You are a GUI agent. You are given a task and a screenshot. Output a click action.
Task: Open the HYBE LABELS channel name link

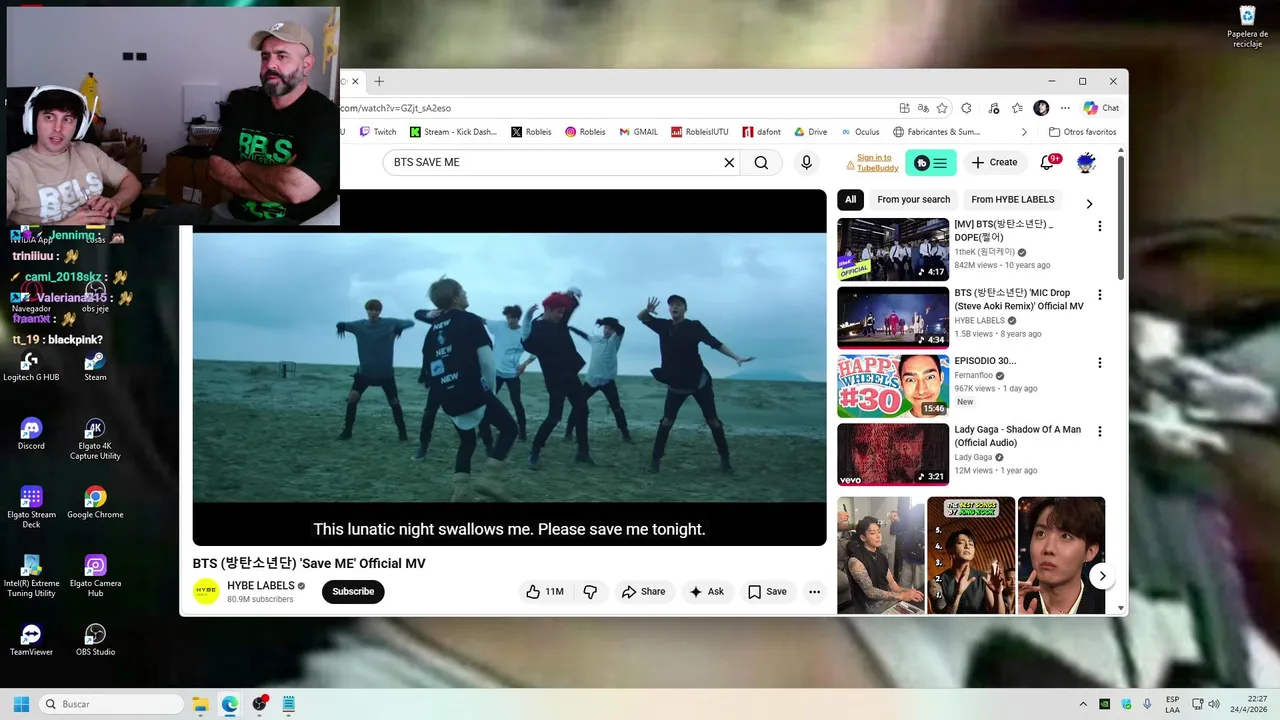(x=261, y=586)
